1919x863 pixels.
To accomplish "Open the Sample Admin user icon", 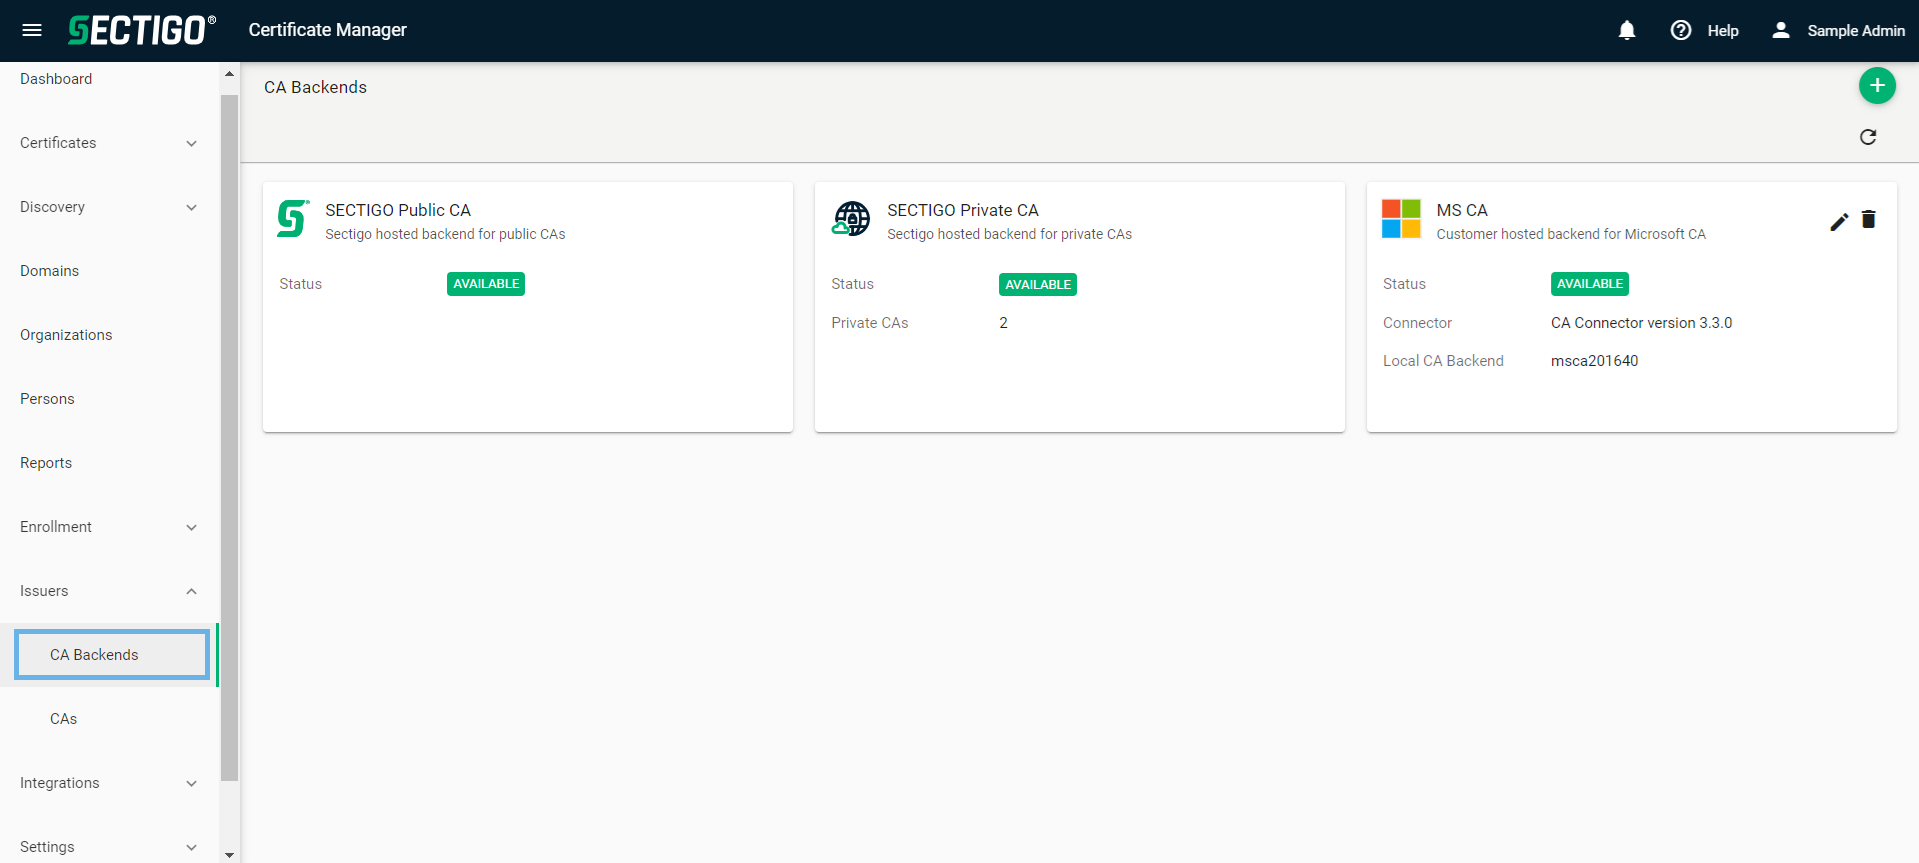I will [1781, 30].
